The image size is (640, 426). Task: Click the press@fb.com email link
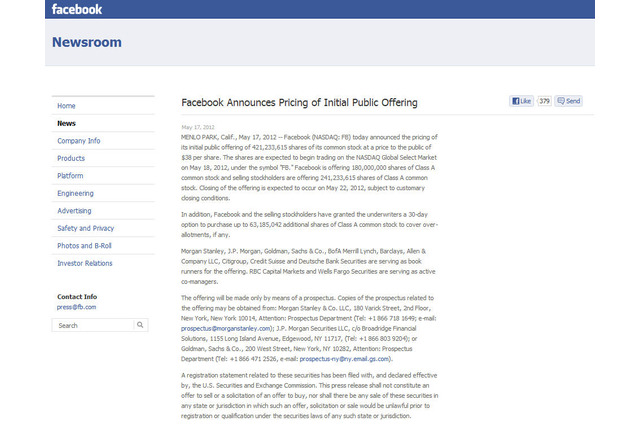point(77,307)
